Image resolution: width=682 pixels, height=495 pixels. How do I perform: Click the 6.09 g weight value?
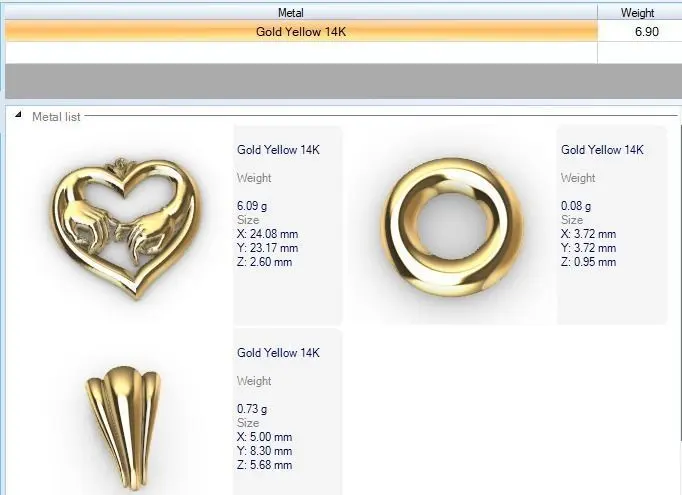(x=252, y=206)
